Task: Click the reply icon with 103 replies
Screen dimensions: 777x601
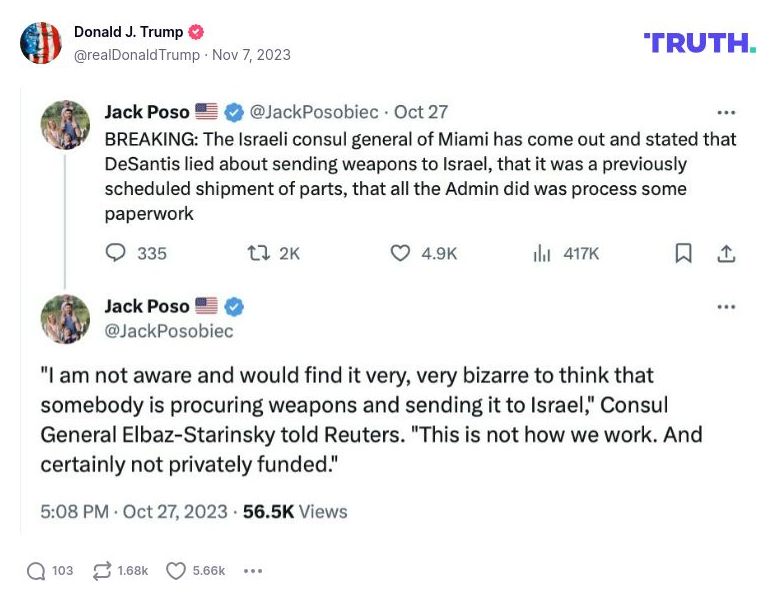Action: pyautogui.click(x=36, y=571)
